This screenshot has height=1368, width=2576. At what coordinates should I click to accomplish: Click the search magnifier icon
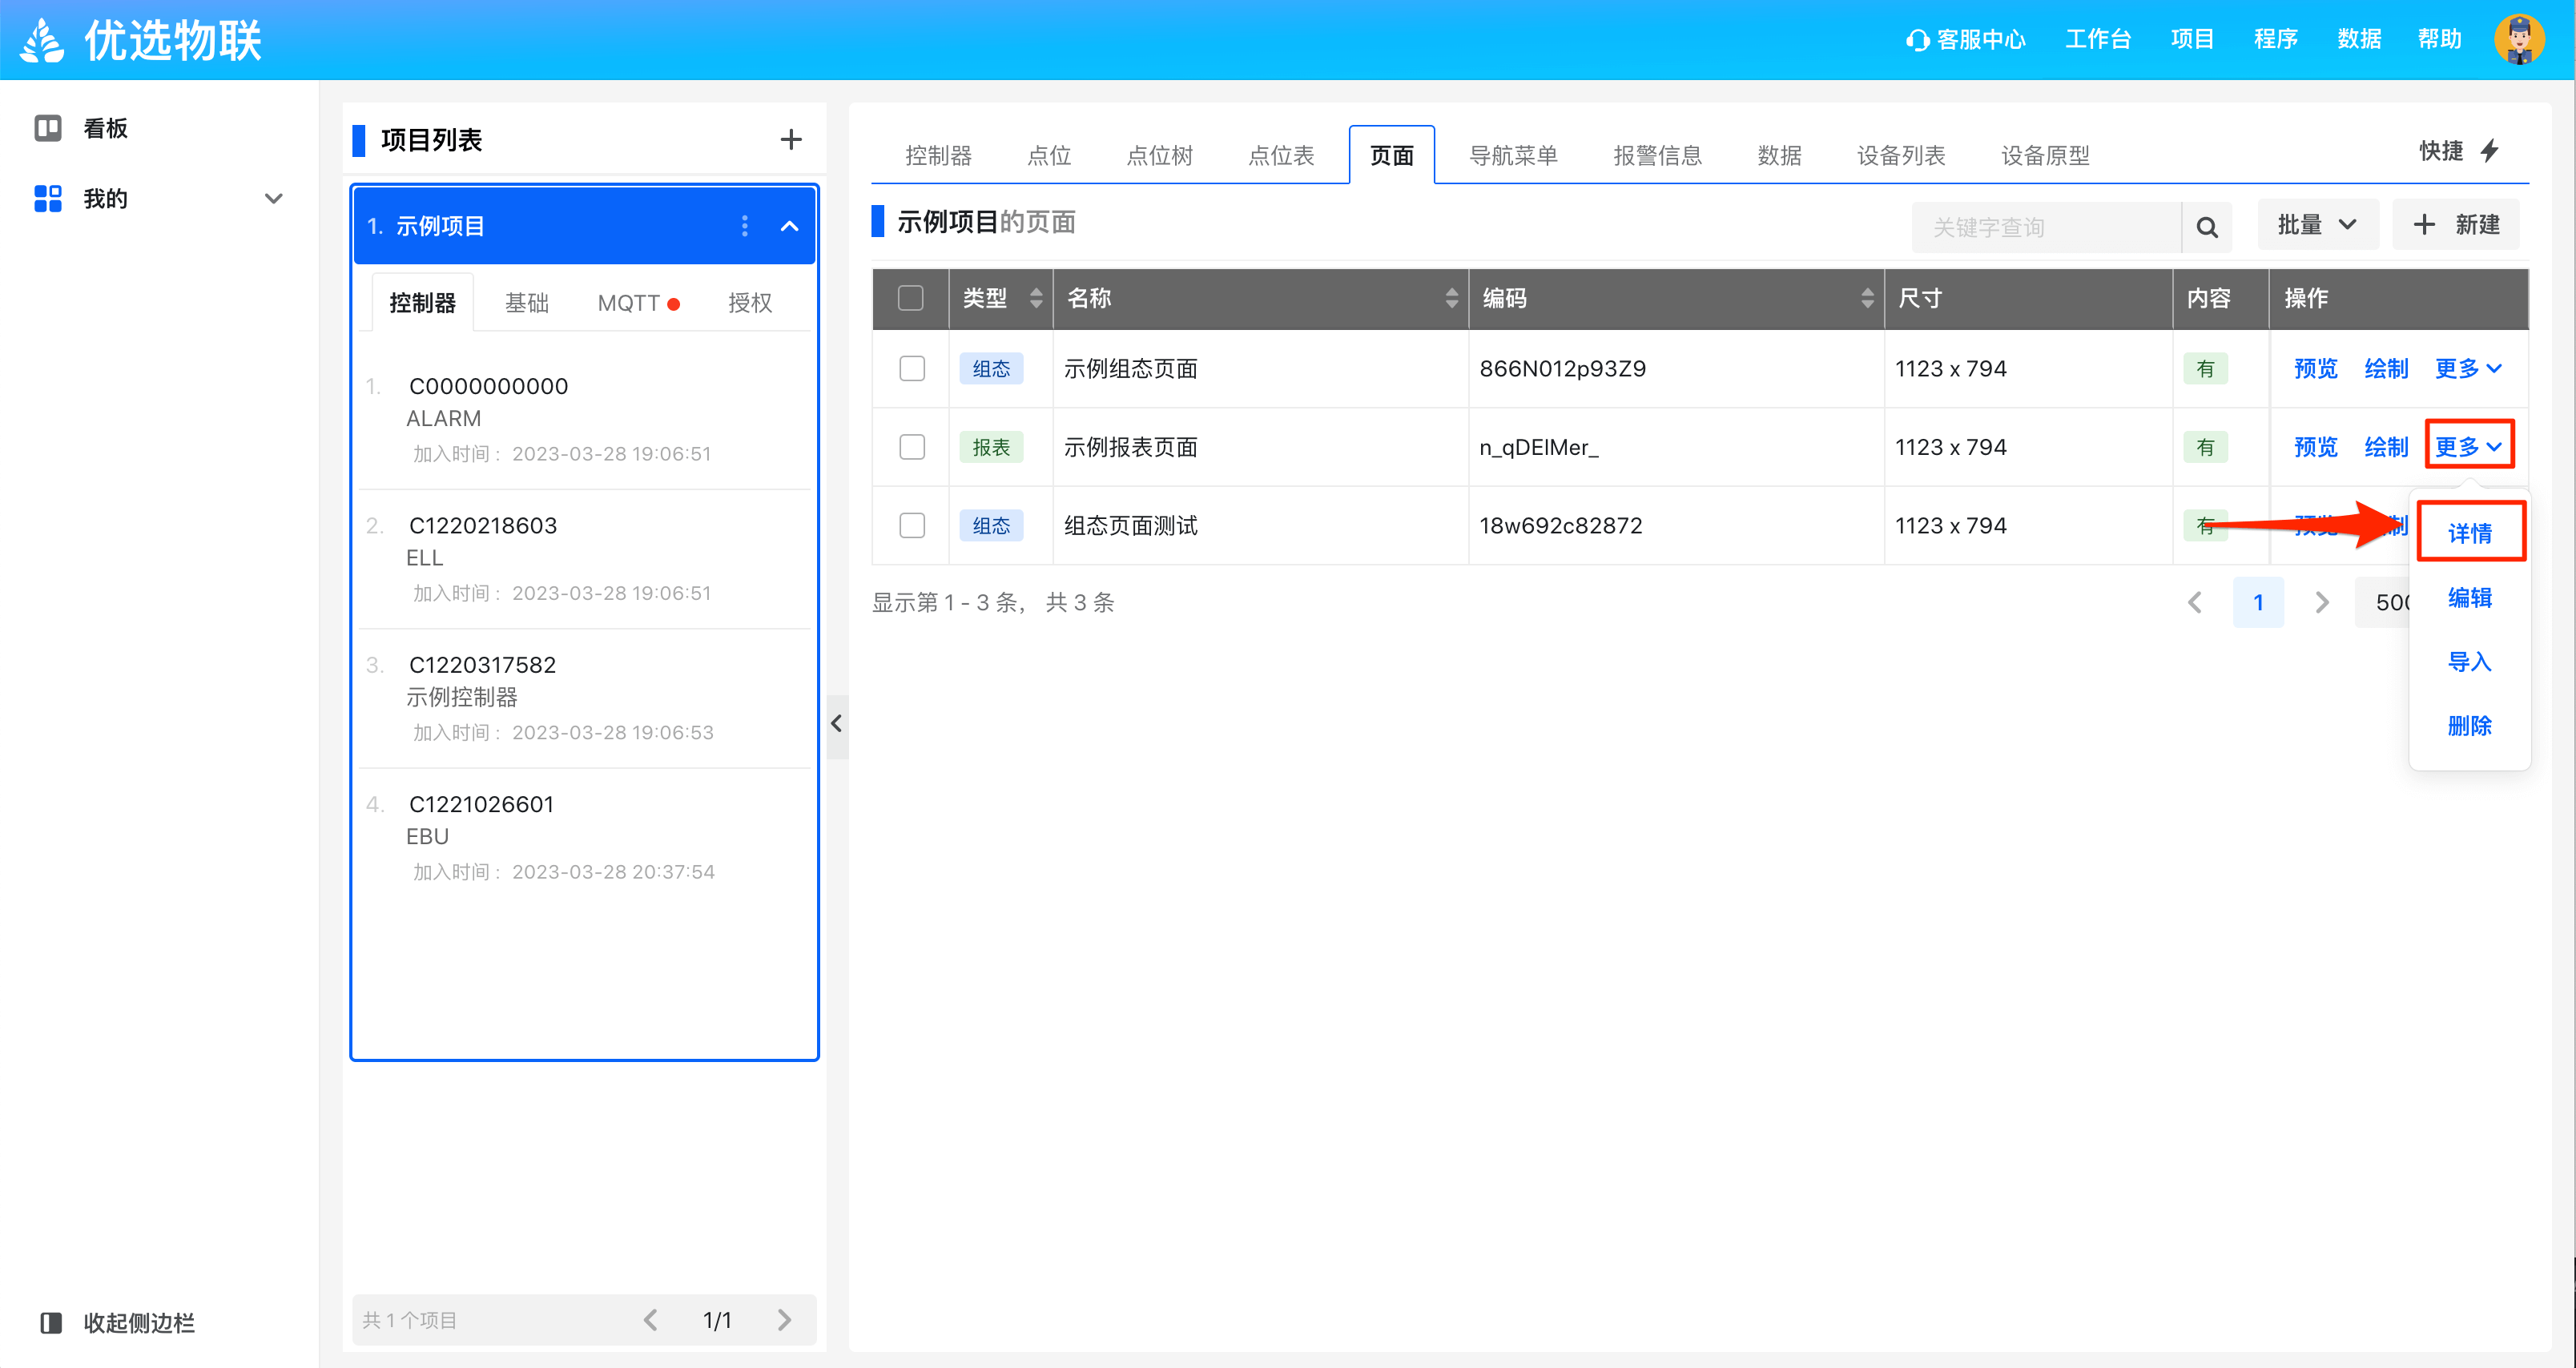[x=2207, y=227]
